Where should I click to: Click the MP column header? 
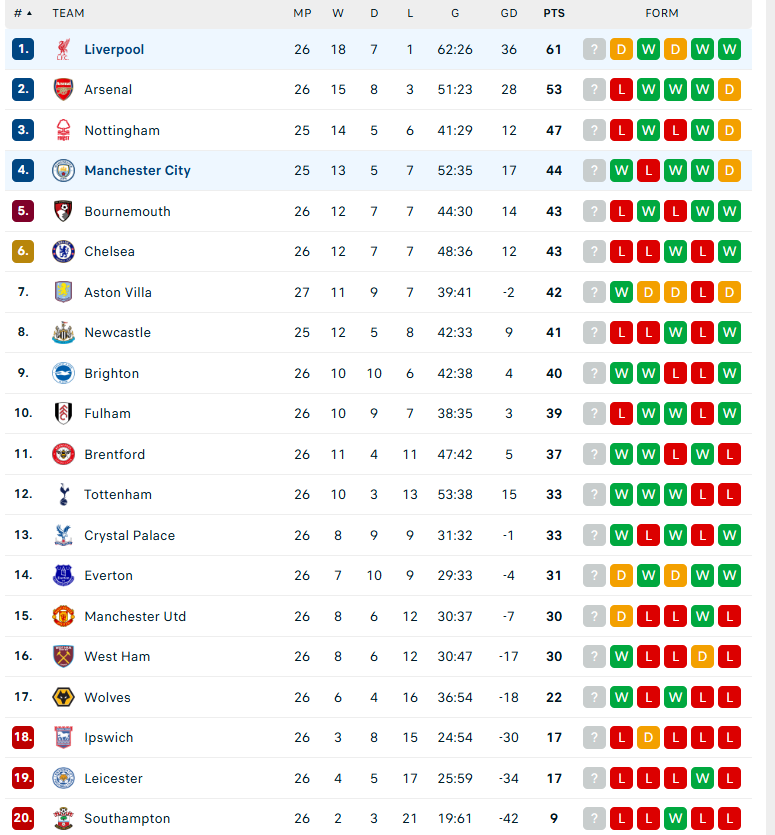(302, 13)
